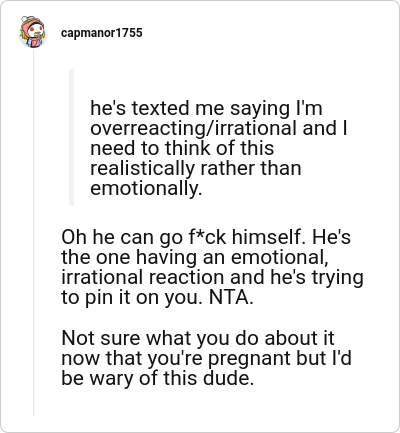Click the line "the one having an emotional,"
The width and height of the screenshot is (400, 433).
click(x=195, y=257)
